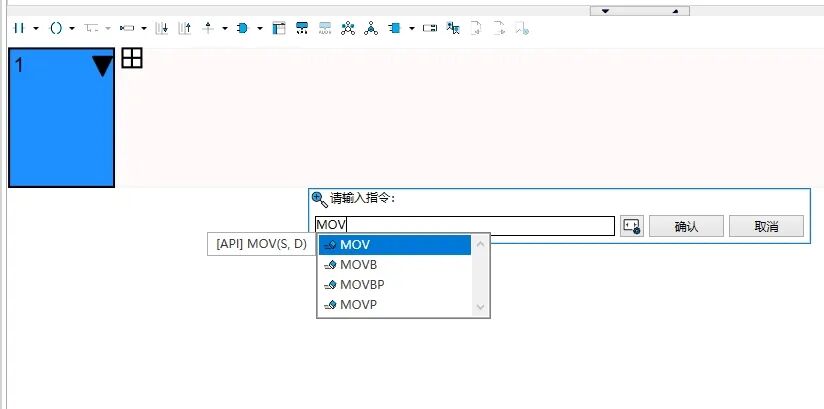The height and width of the screenshot is (409, 824).
Task: Select MOVP from the suggestion list
Action: coord(395,305)
